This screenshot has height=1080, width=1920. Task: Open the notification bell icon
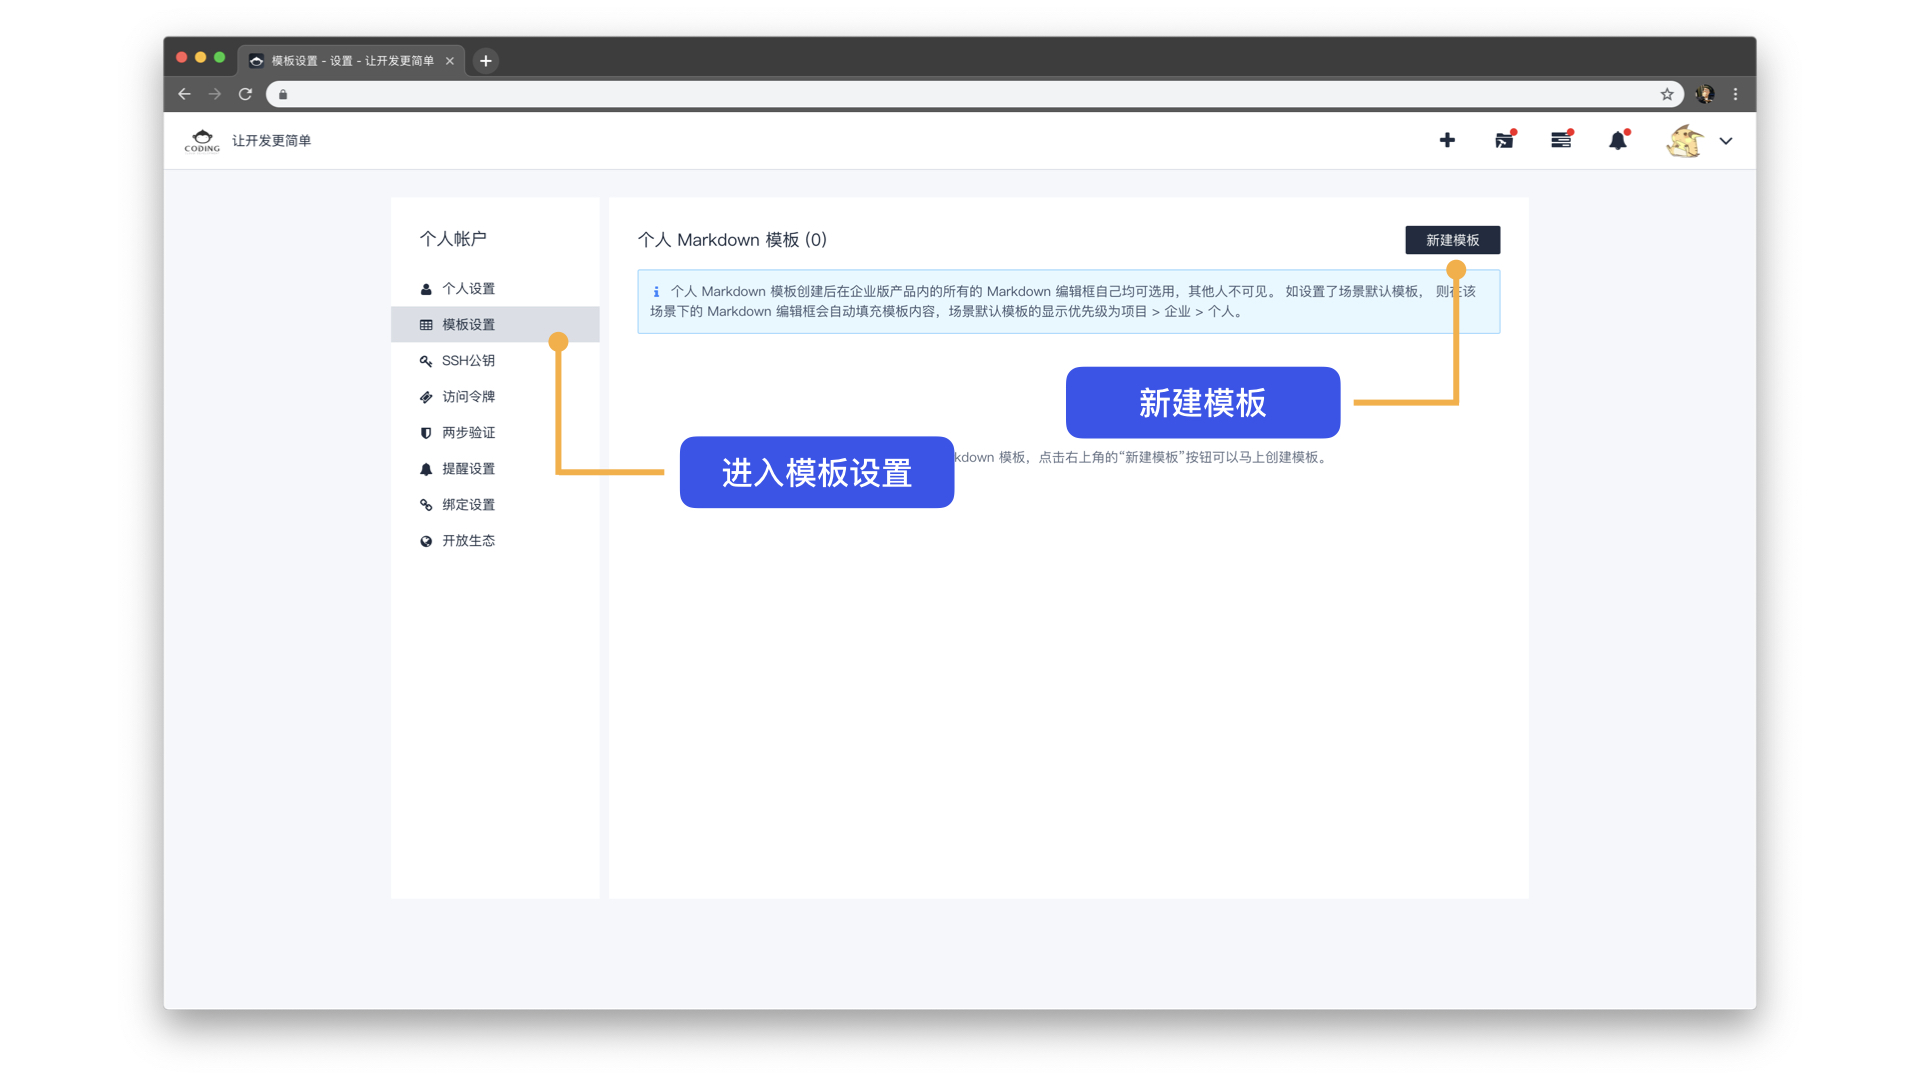pyautogui.click(x=1618, y=141)
